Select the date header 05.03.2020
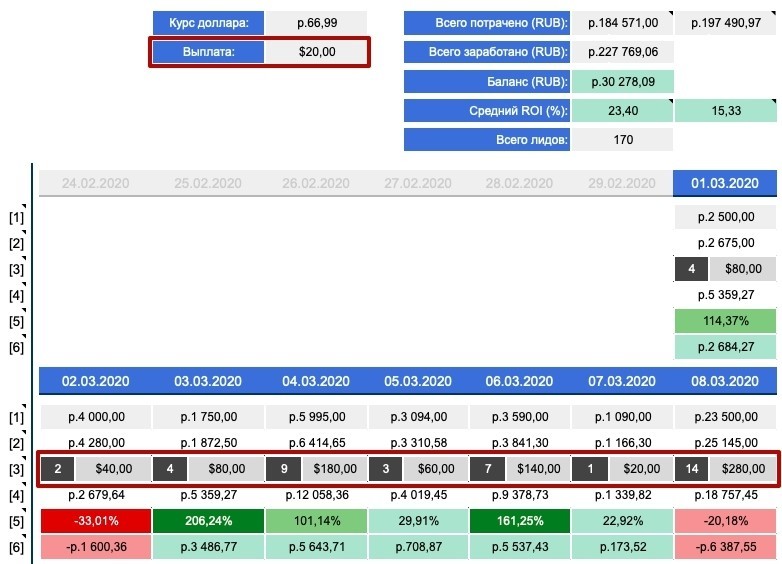 tap(417, 381)
